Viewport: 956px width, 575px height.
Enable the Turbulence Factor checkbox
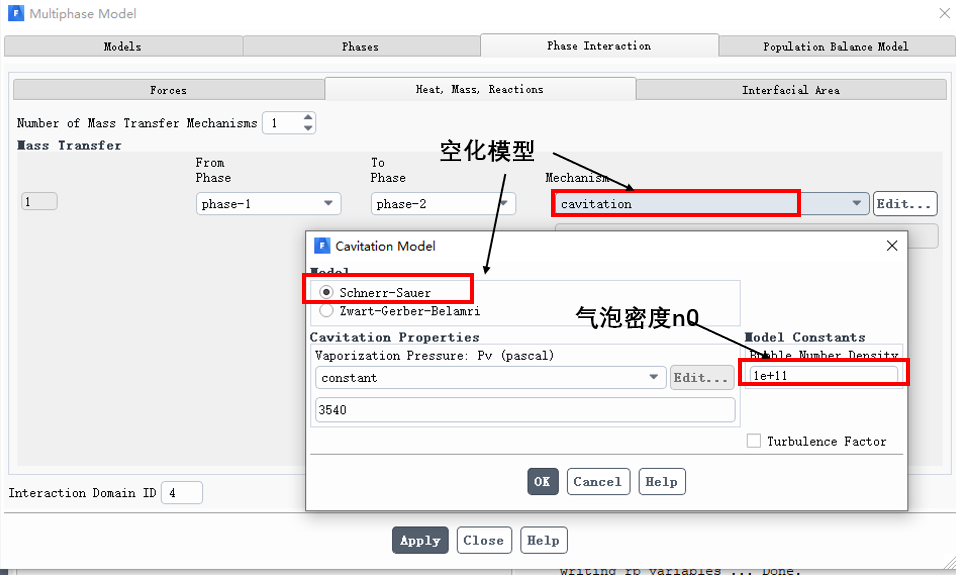[754, 441]
